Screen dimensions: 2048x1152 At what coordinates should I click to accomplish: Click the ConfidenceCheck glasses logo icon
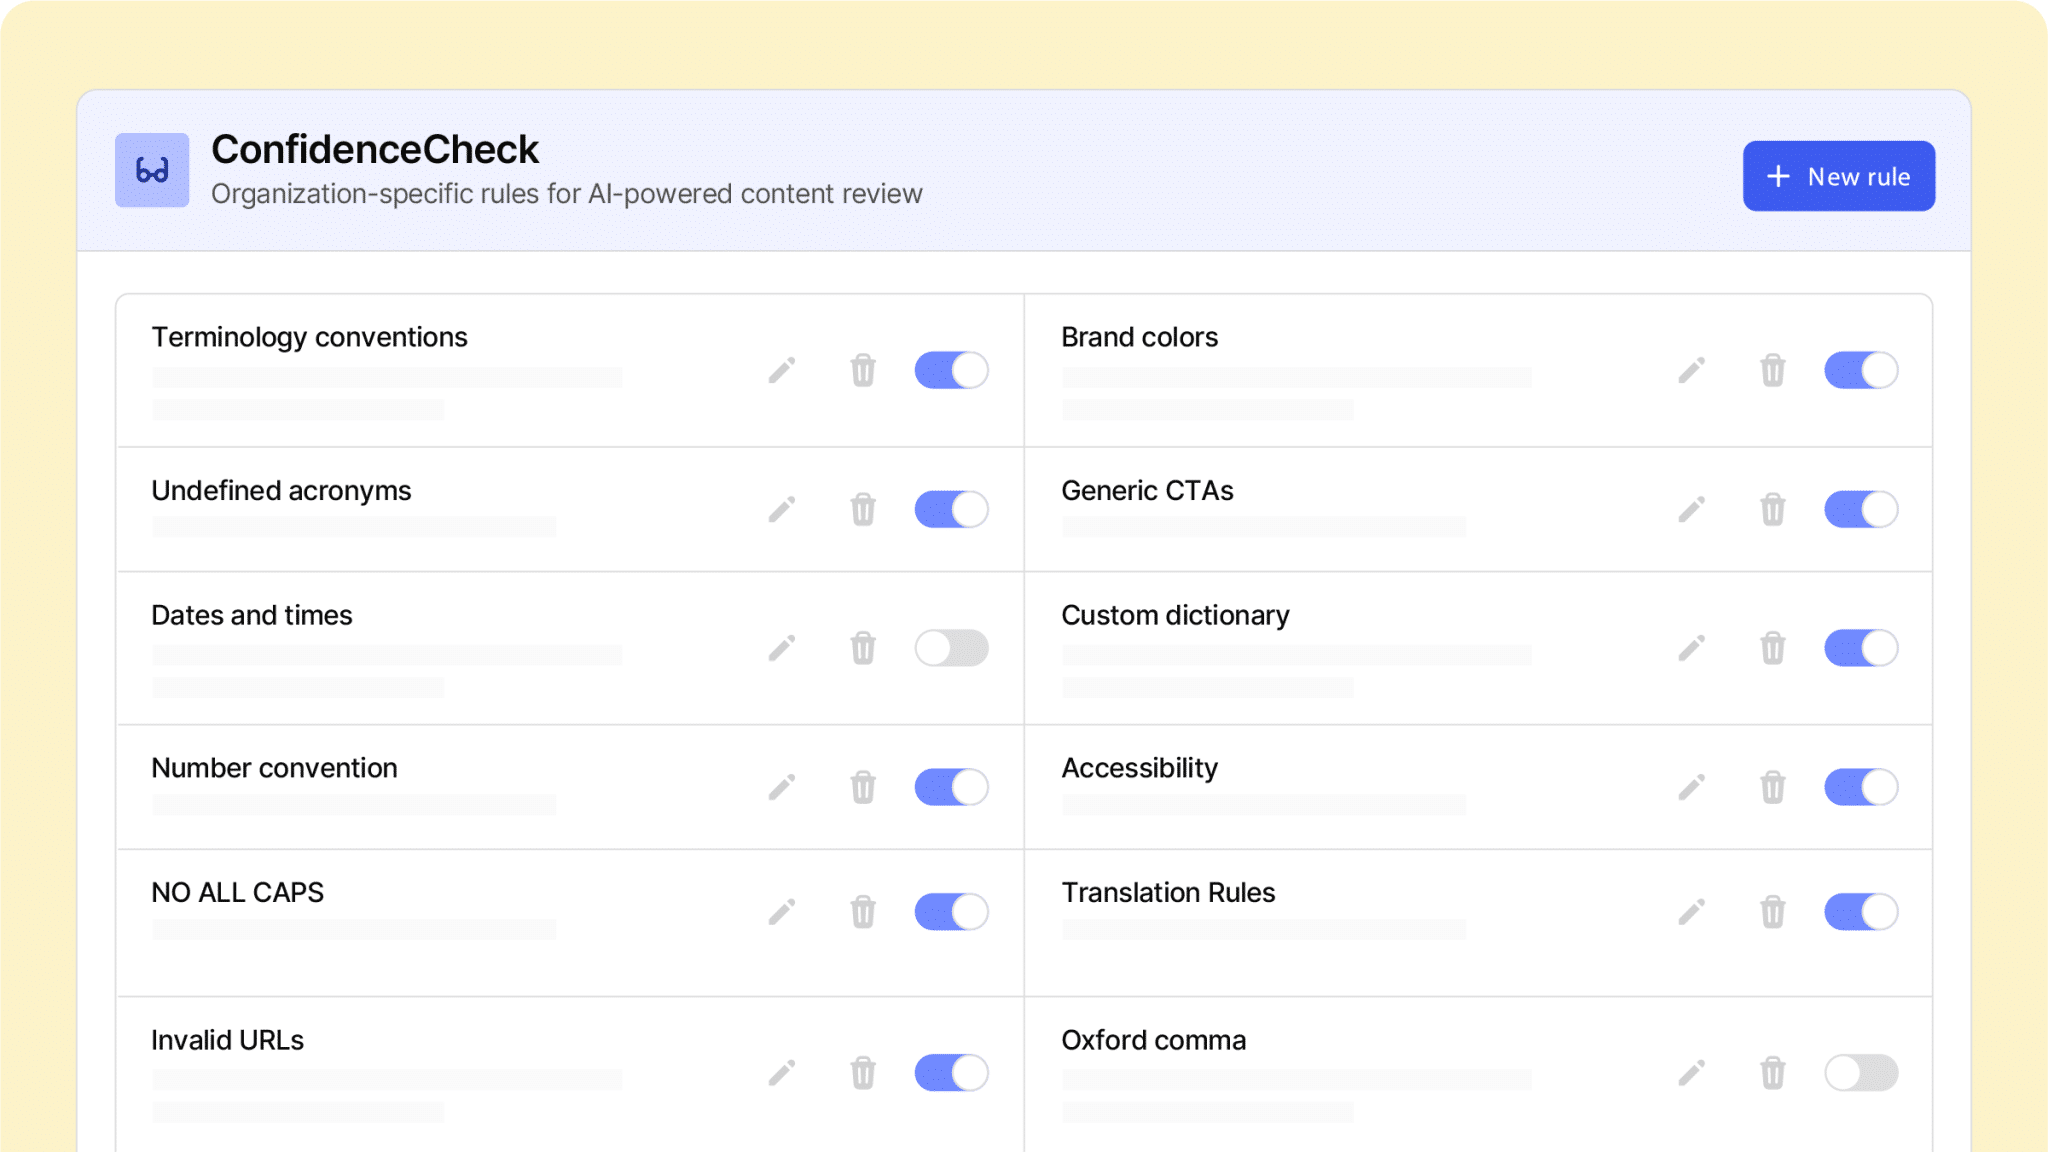tap(152, 170)
